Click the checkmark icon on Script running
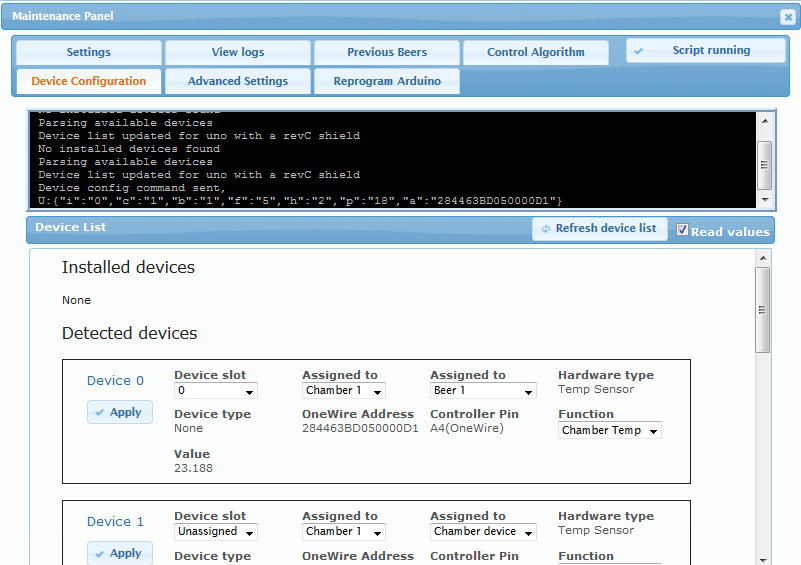 (x=639, y=51)
